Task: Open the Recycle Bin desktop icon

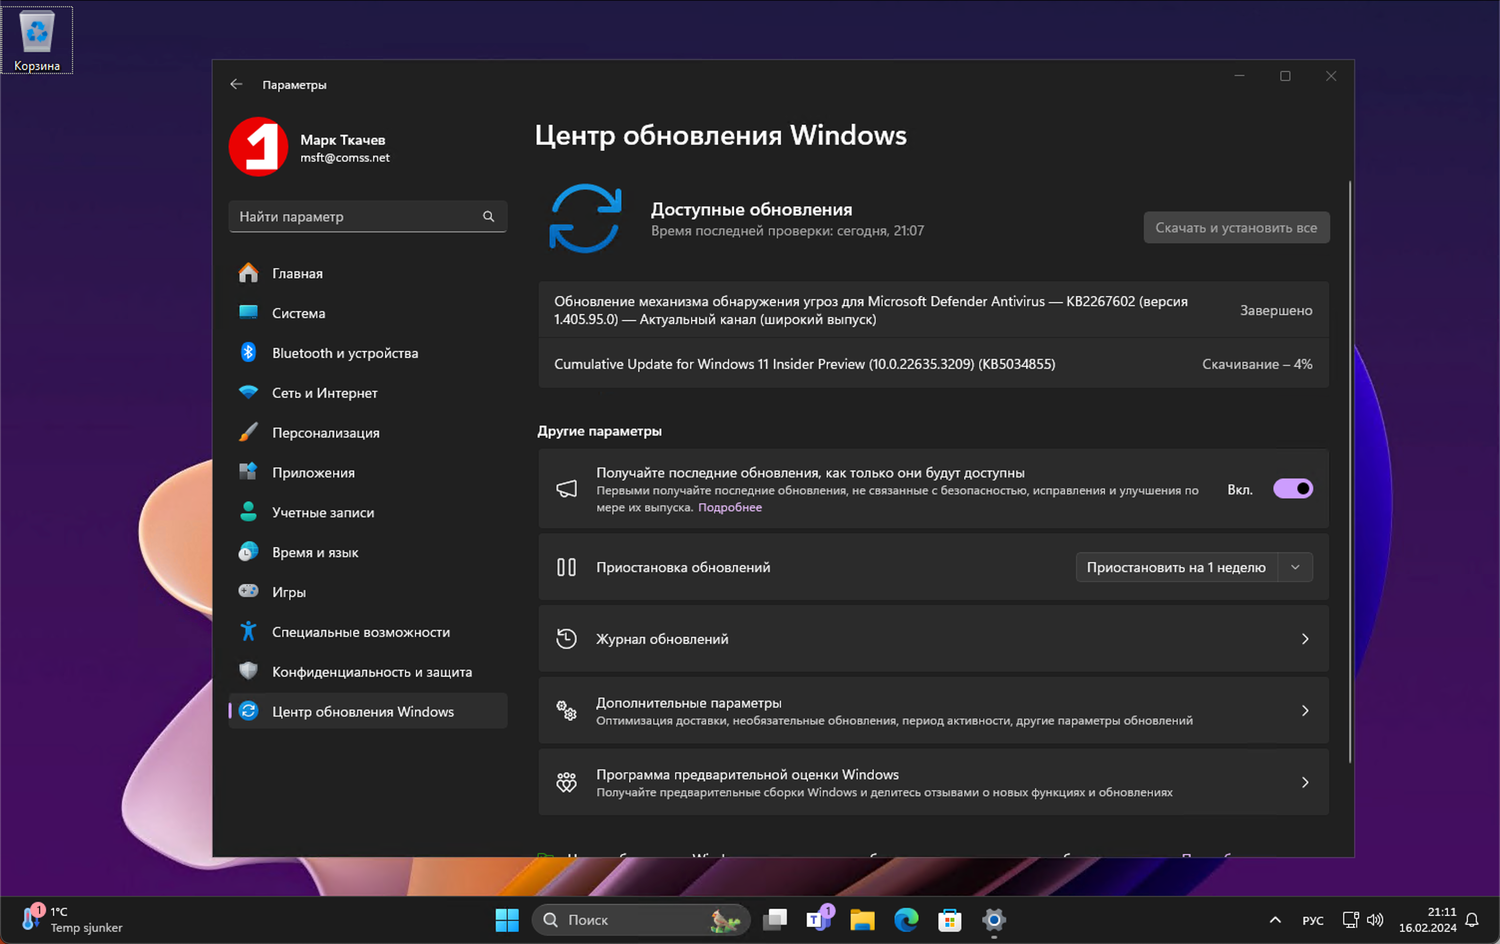Action: tap(37, 40)
